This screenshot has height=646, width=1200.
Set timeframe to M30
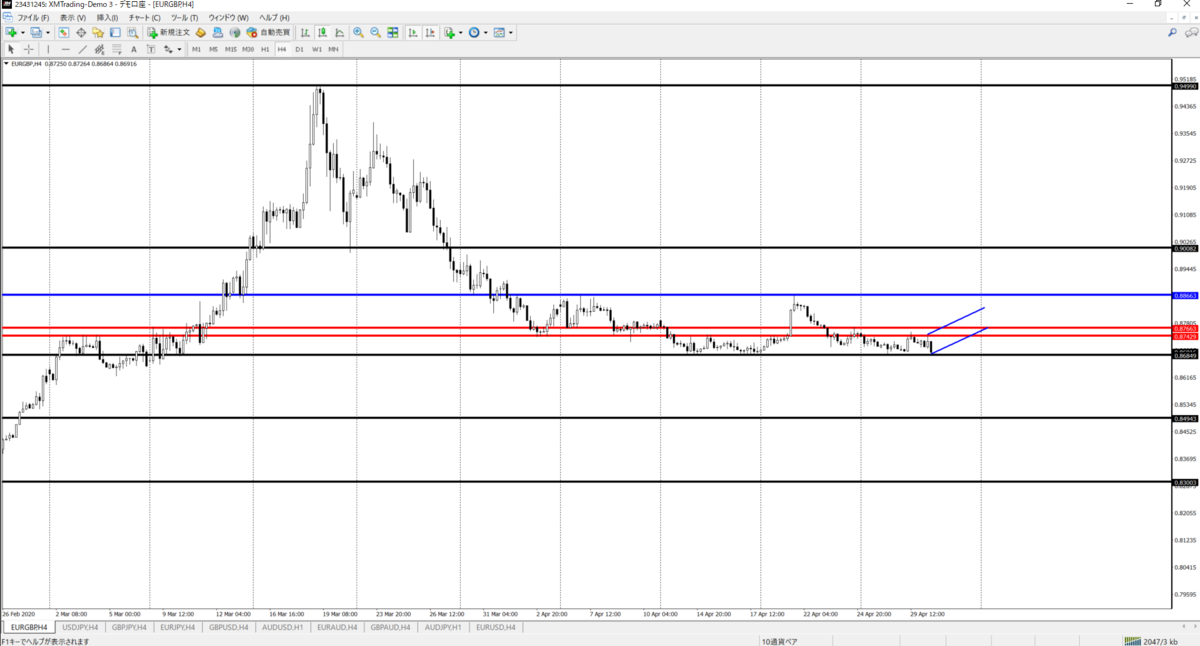click(x=248, y=49)
